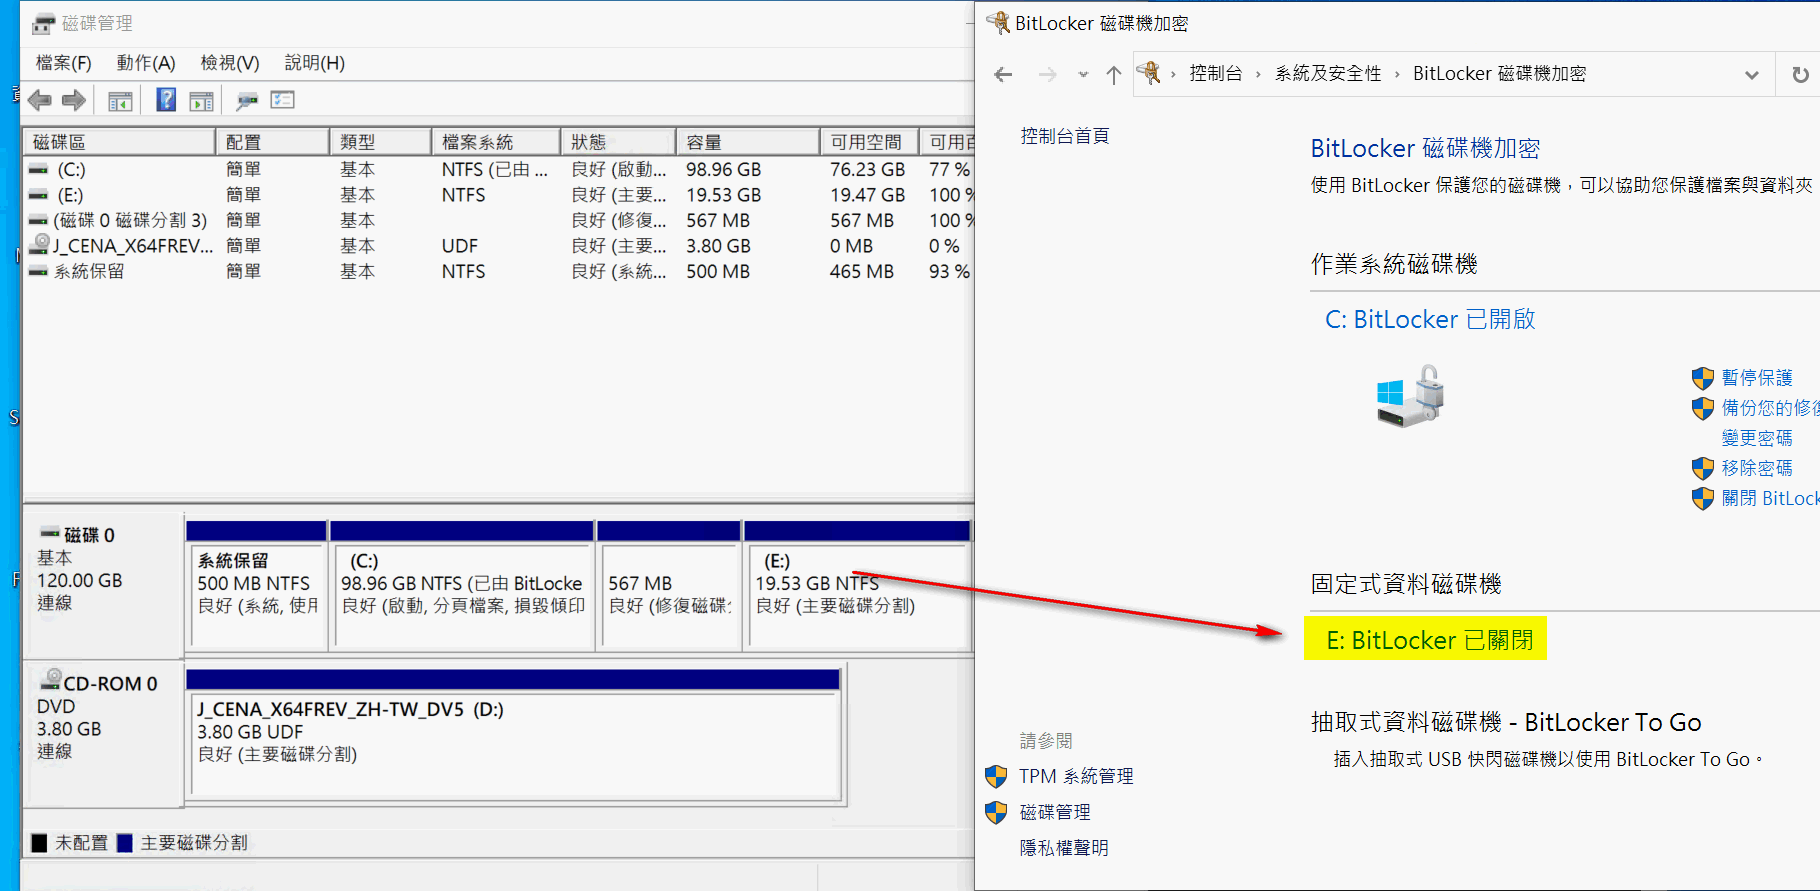Click the forward arrow in BitLocker window
This screenshot has height=891, width=1820.
(x=1047, y=74)
